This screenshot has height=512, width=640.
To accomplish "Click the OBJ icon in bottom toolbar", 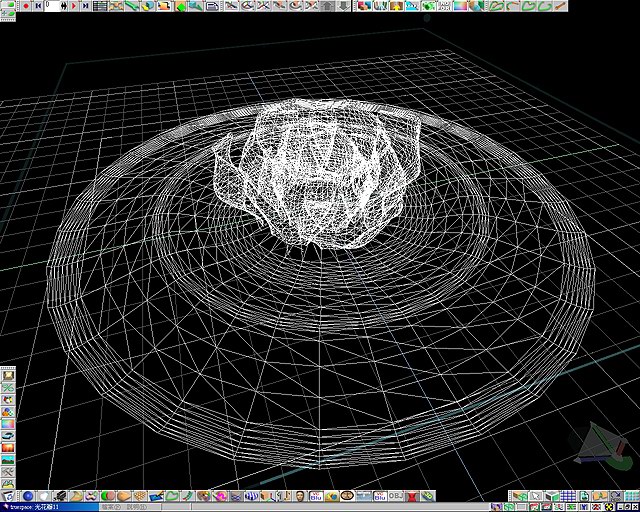I will click(395, 496).
